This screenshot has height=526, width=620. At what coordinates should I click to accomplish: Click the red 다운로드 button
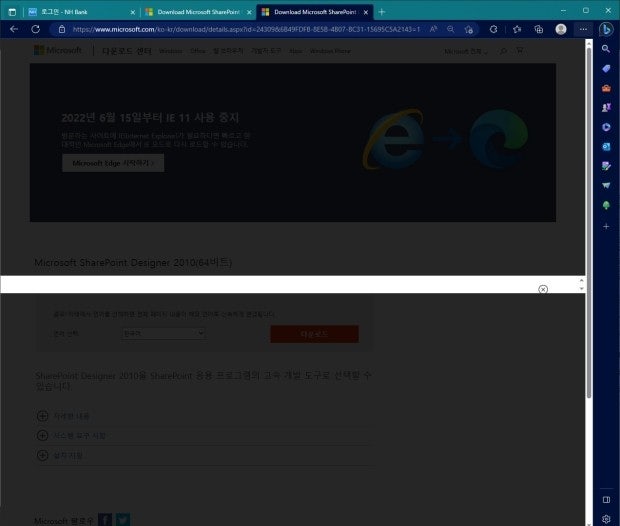point(314,334)
